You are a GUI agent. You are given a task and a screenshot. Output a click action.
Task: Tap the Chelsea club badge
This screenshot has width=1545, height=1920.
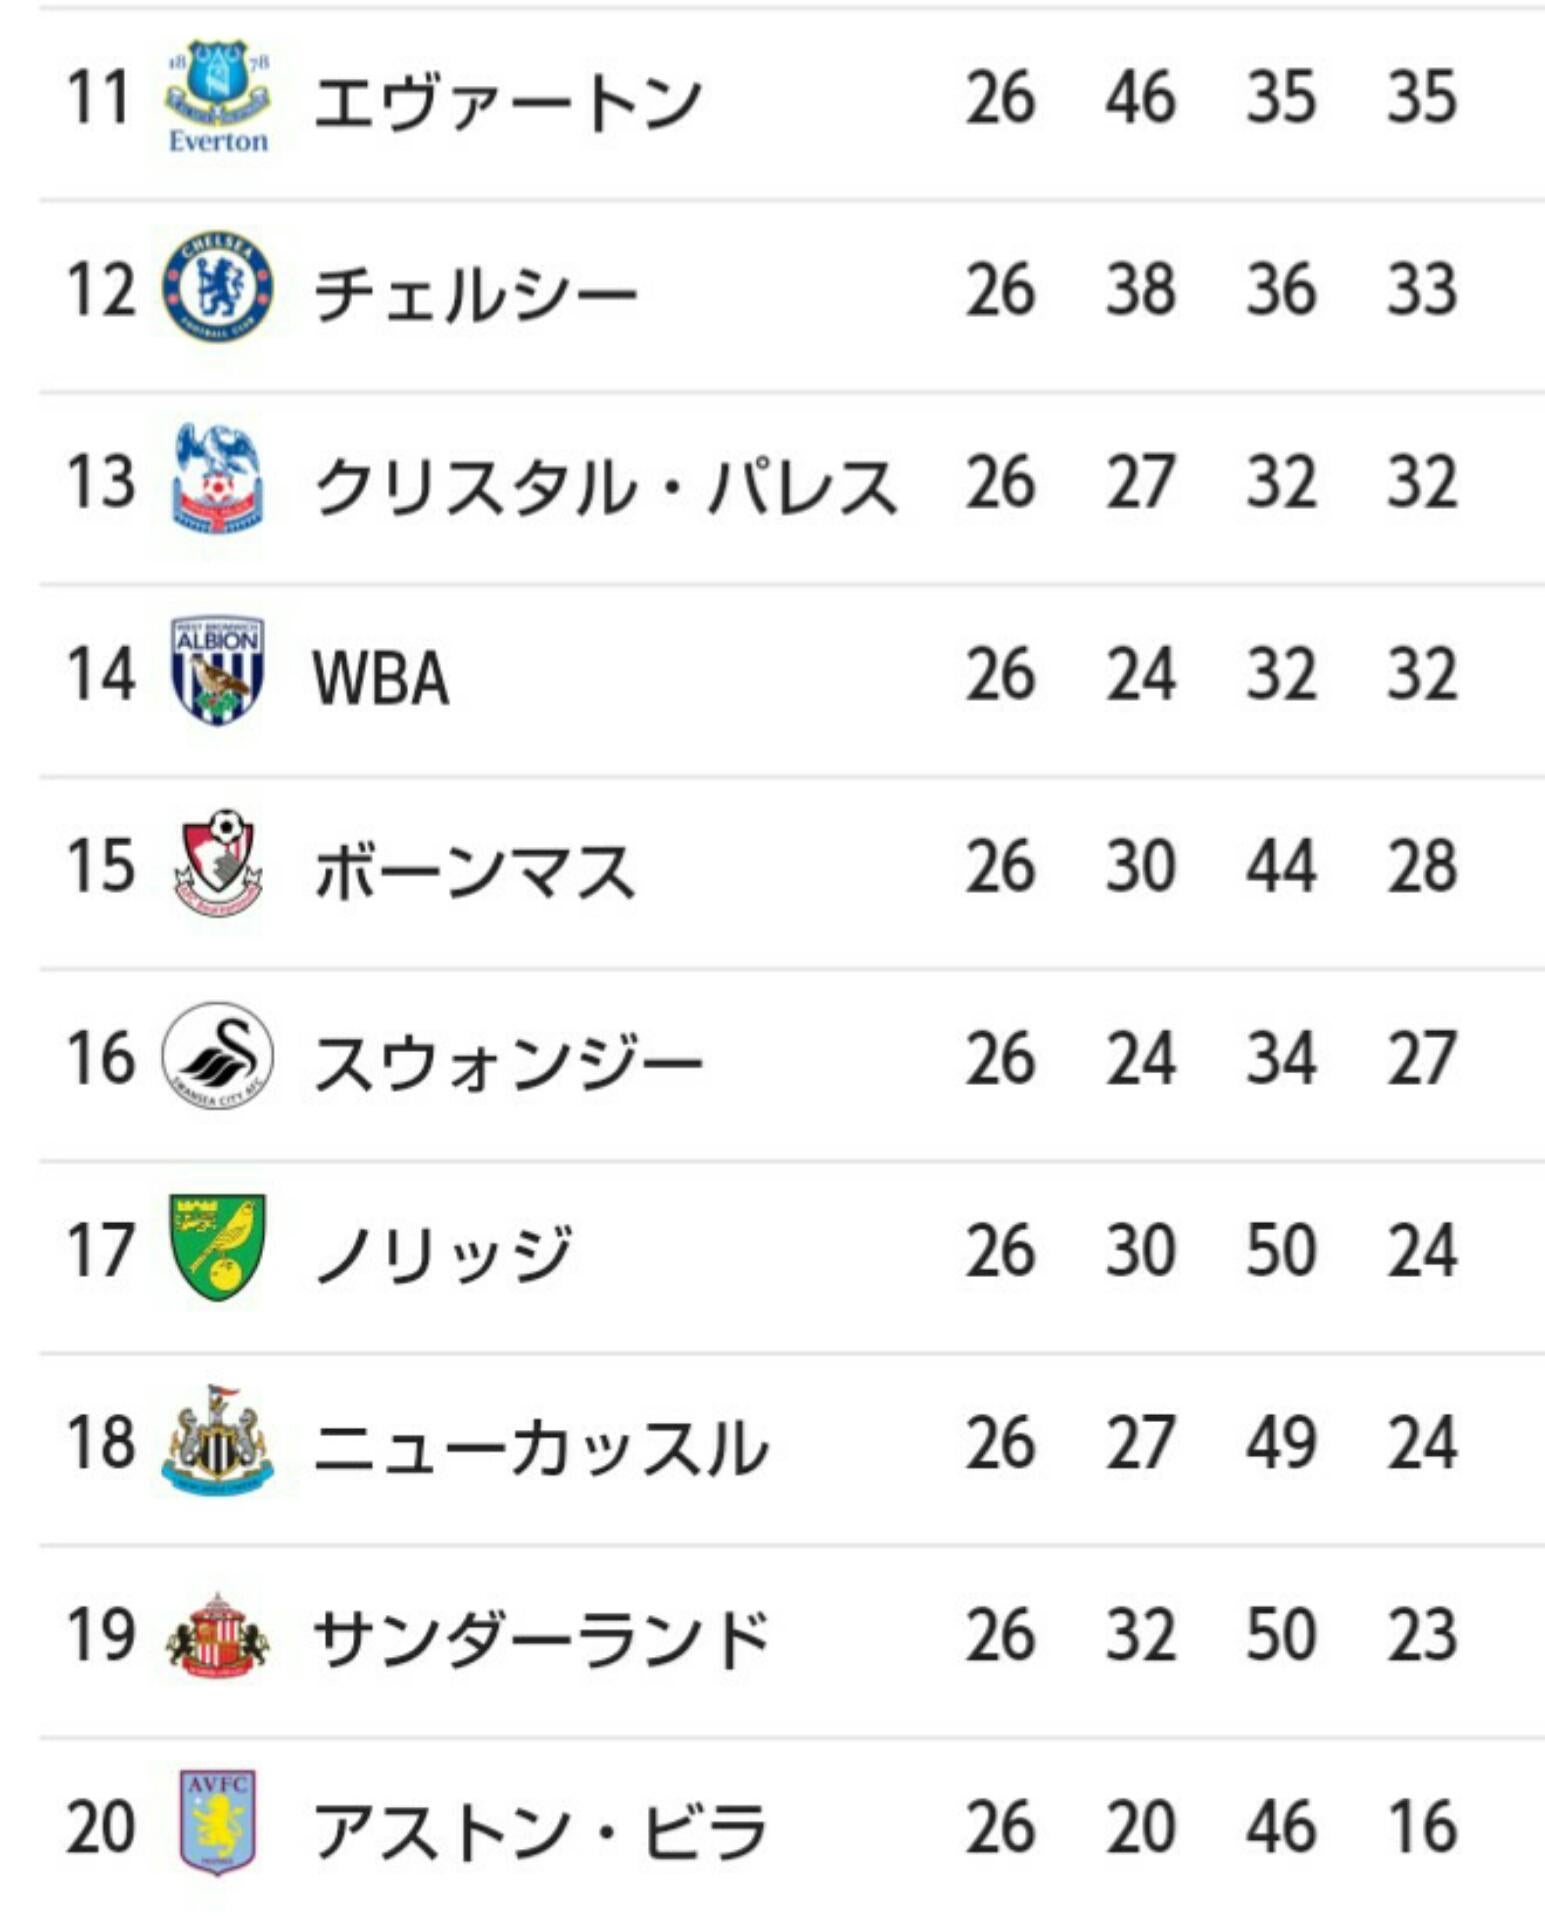pos(218,288)
